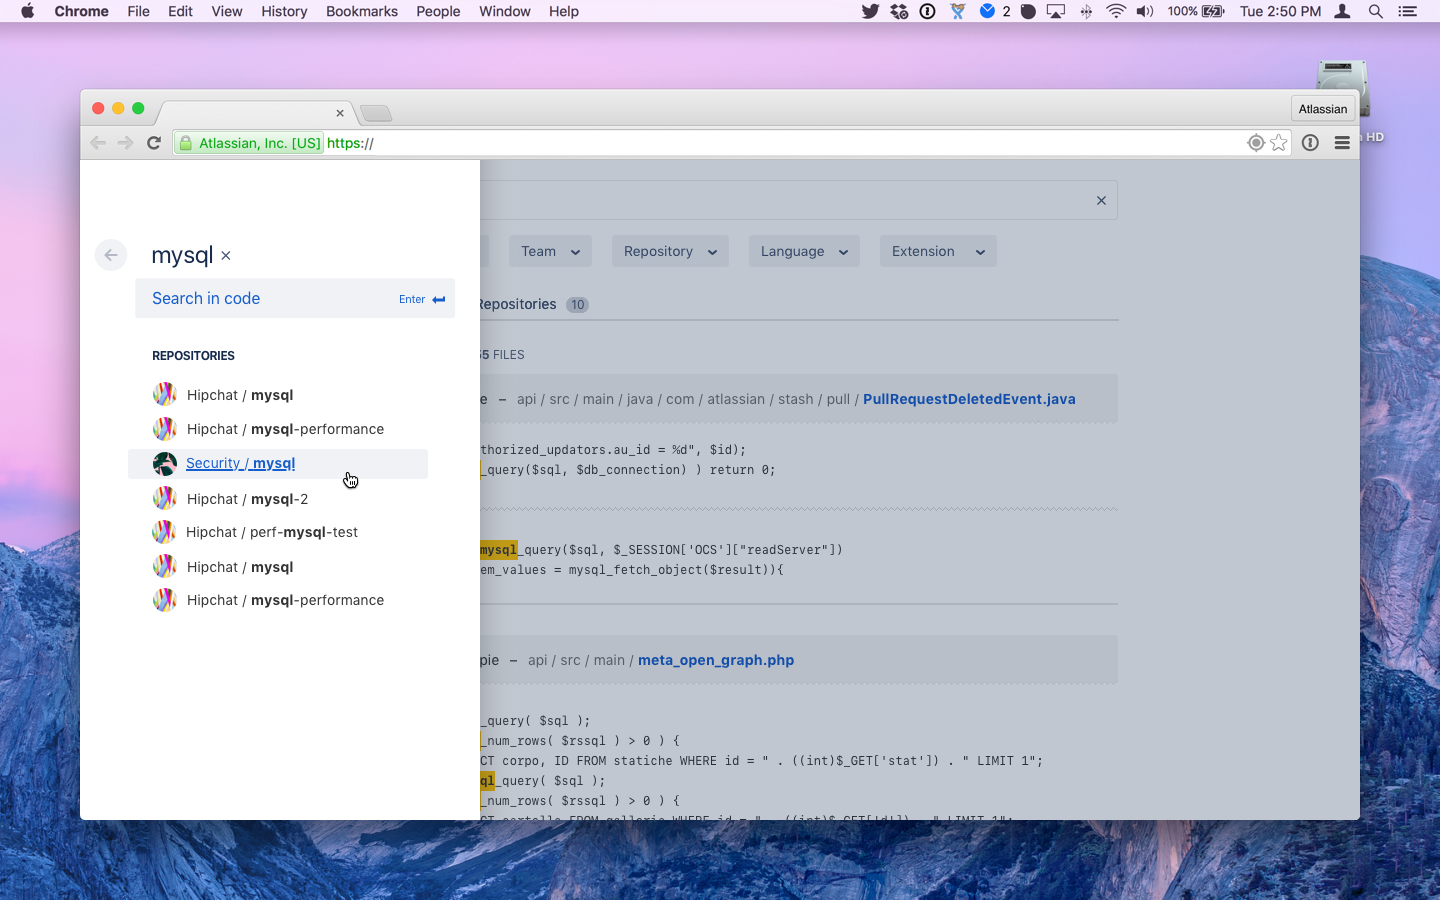Open the Bookmarks menu

[362, 11]
